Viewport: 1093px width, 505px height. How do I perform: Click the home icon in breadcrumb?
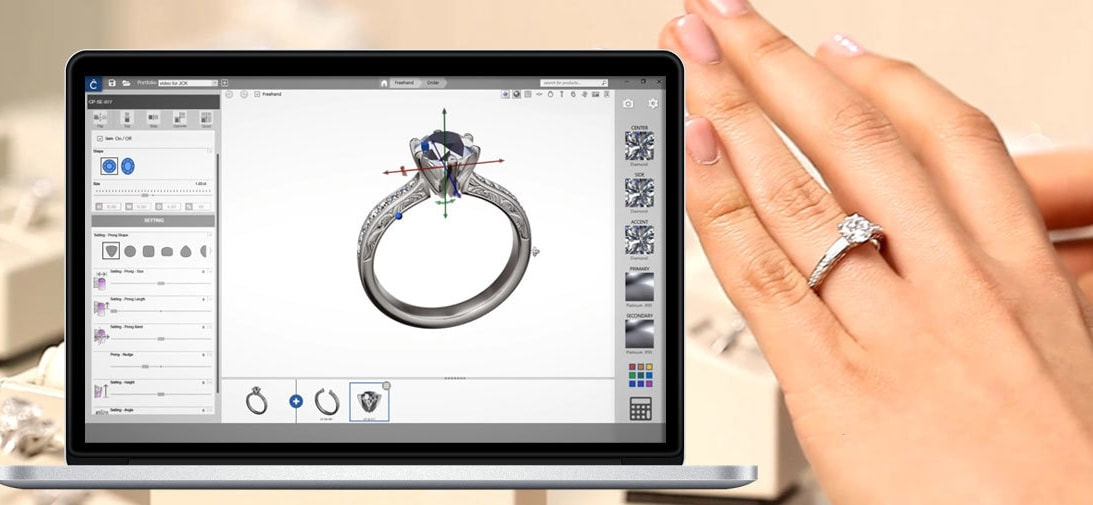384,83
